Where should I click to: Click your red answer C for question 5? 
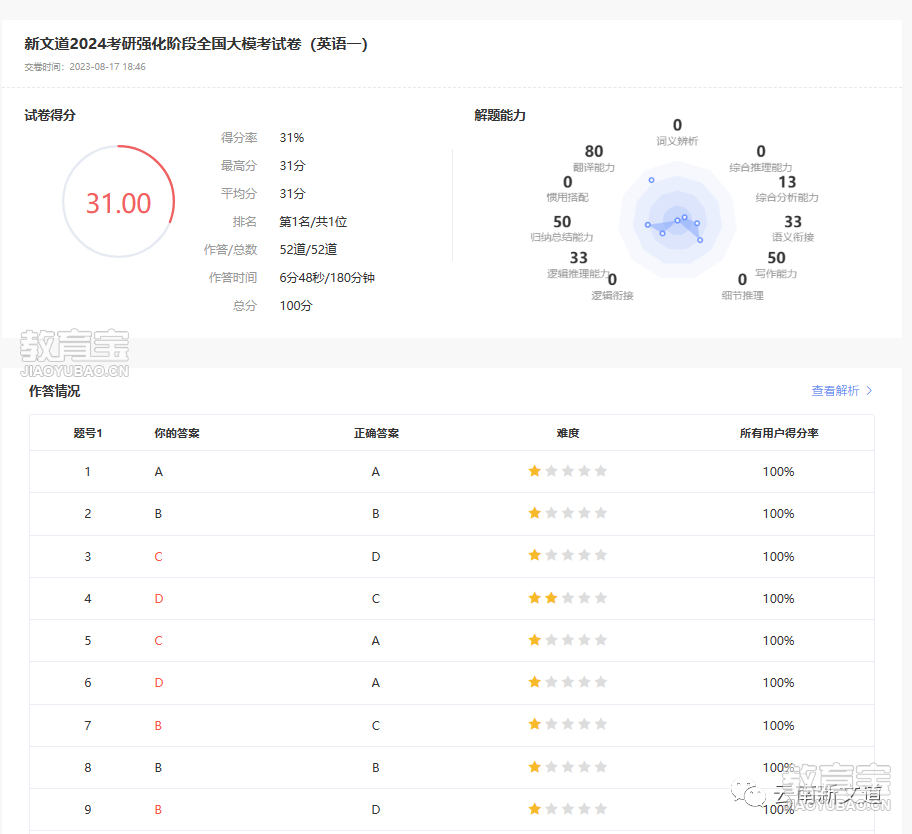(x=158, y=640)
